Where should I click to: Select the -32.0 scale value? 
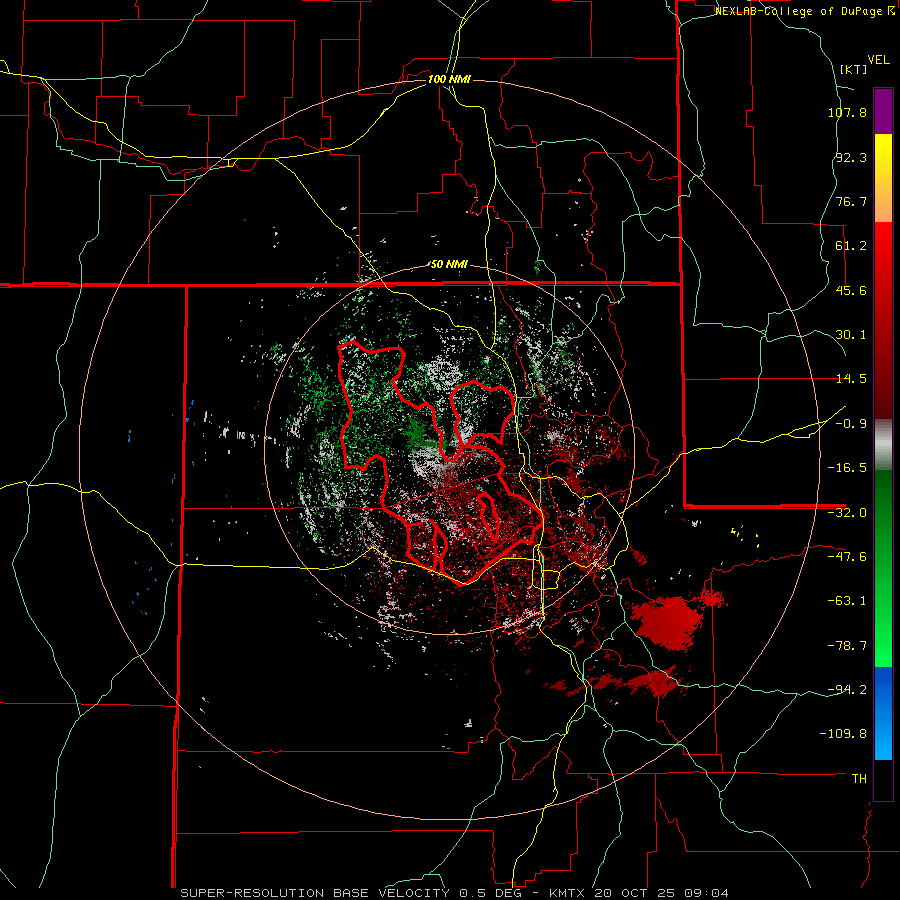tap(847, 513)
